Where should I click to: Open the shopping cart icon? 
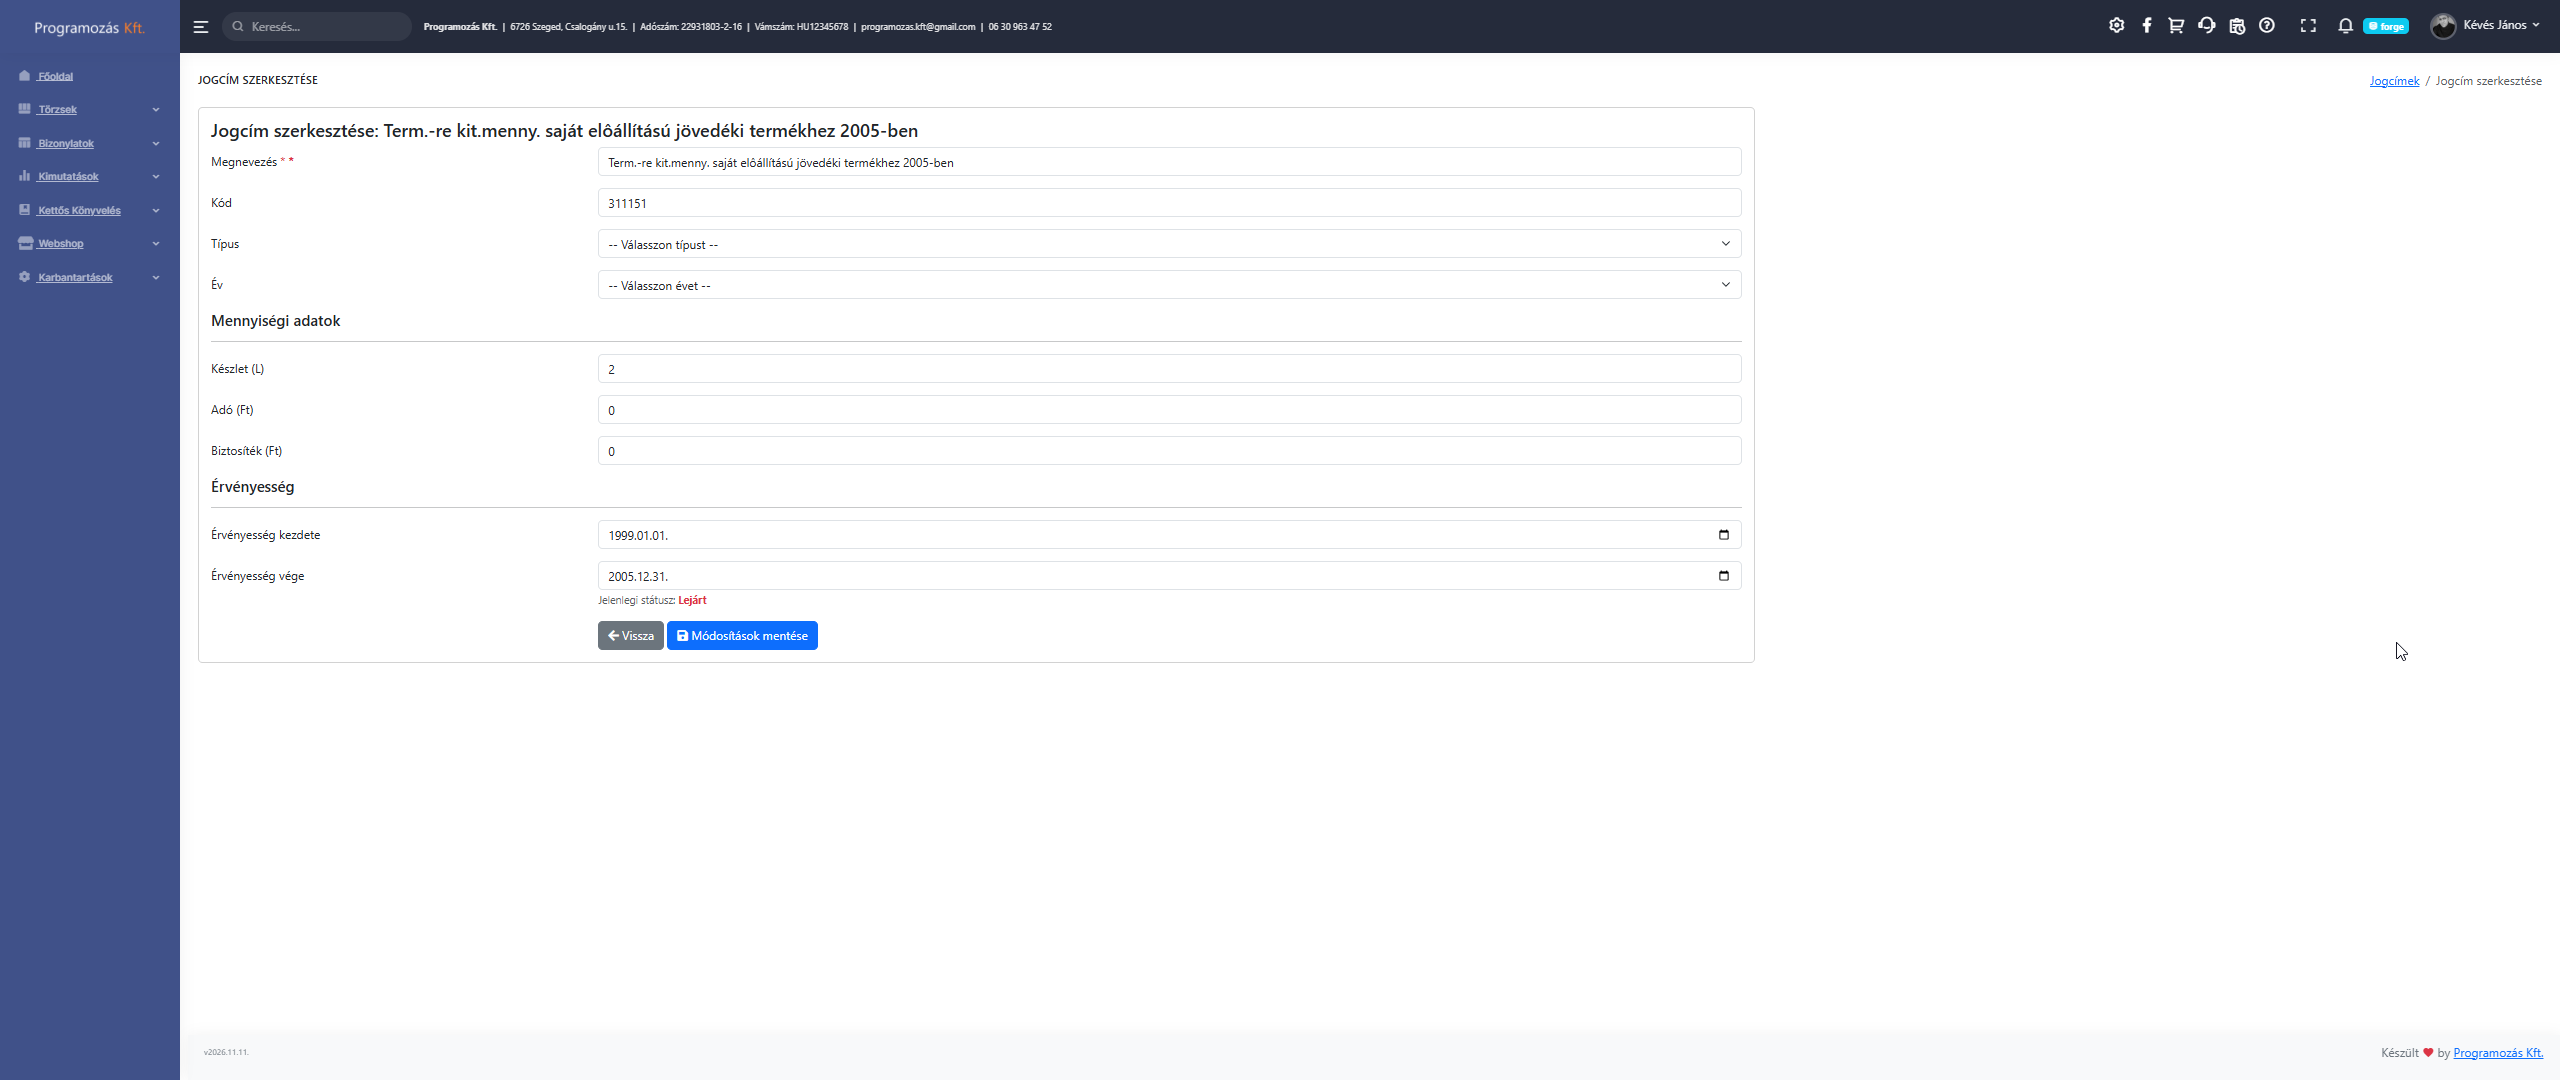[x=2176, y=26]
